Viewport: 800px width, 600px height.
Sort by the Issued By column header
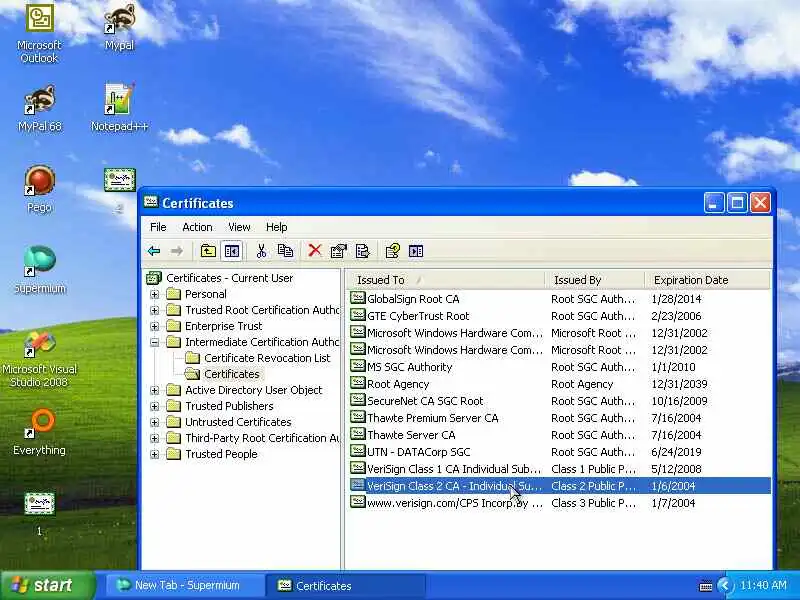pyautogui.click(x=594, y=280)
